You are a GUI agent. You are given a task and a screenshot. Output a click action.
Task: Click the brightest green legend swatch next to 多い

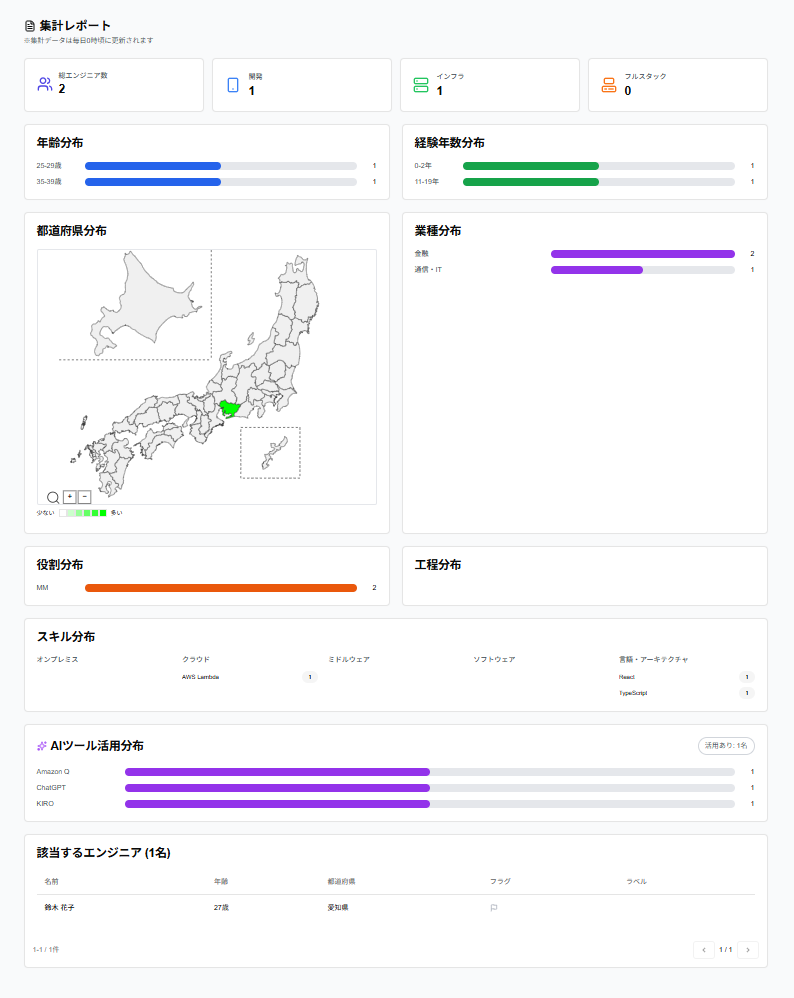(103, 513)
